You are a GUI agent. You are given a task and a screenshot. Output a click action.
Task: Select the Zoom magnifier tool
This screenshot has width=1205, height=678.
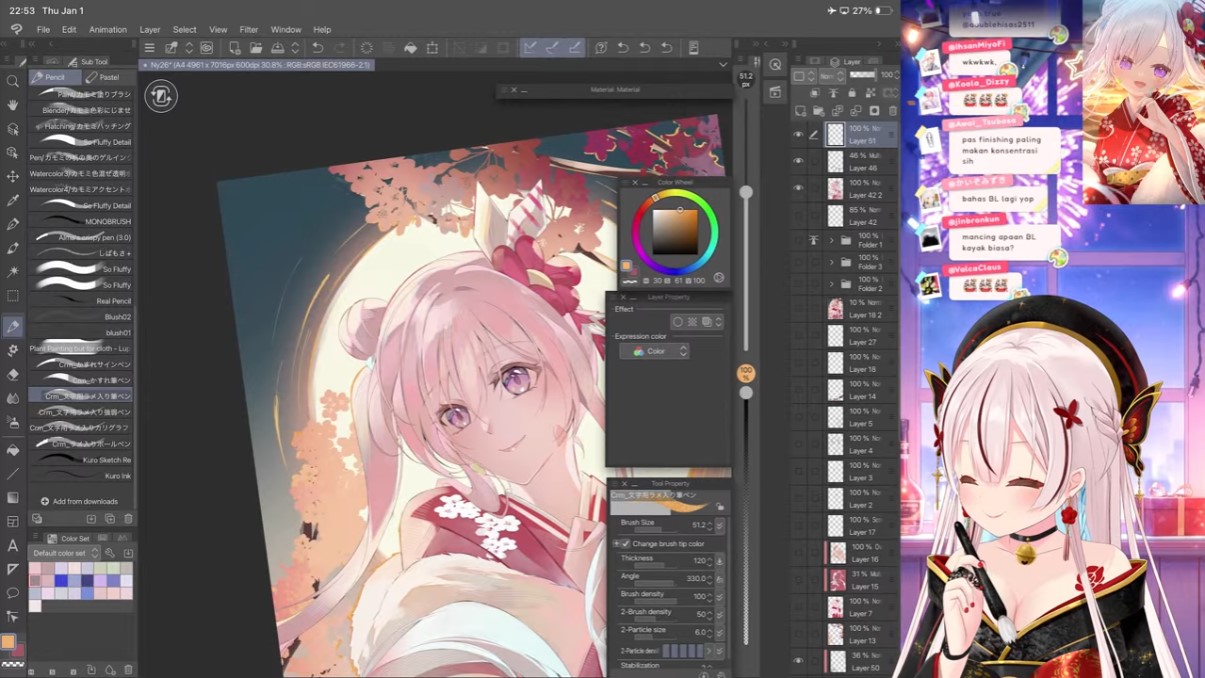tap(13, 81)
